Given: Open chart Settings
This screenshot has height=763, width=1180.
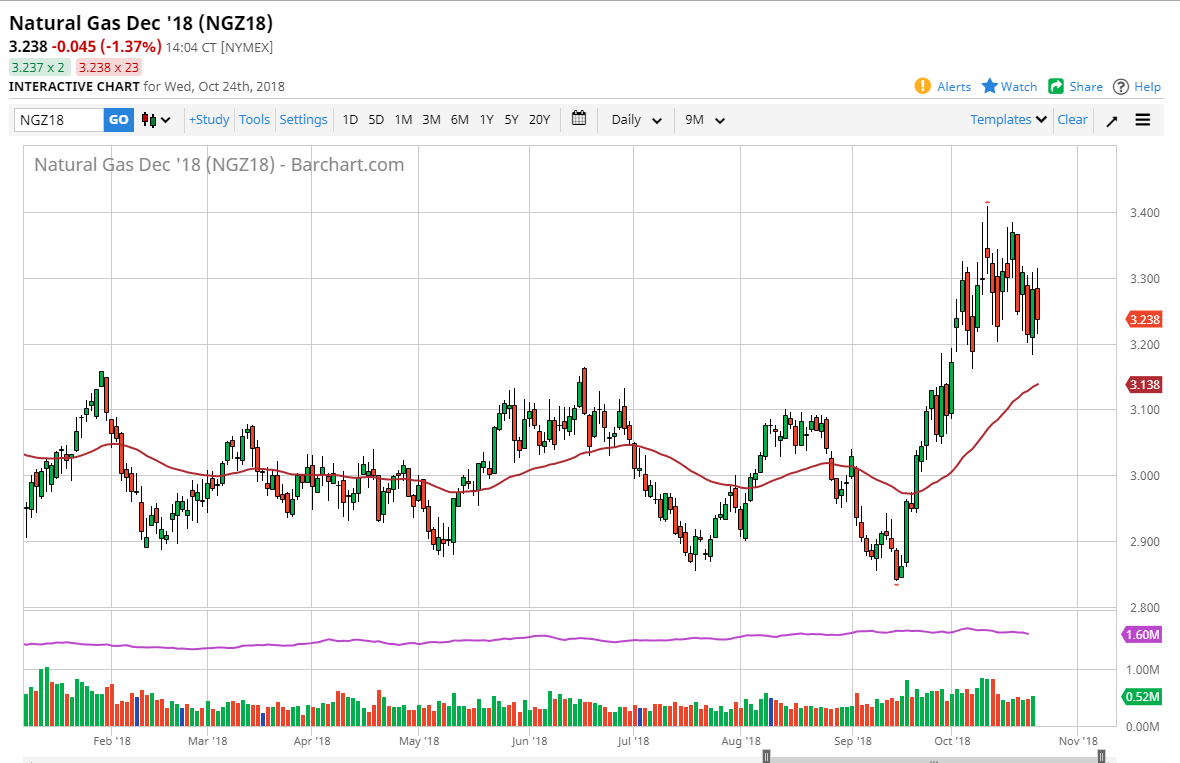Looking at the screenshot, I should tap(303, 119).
